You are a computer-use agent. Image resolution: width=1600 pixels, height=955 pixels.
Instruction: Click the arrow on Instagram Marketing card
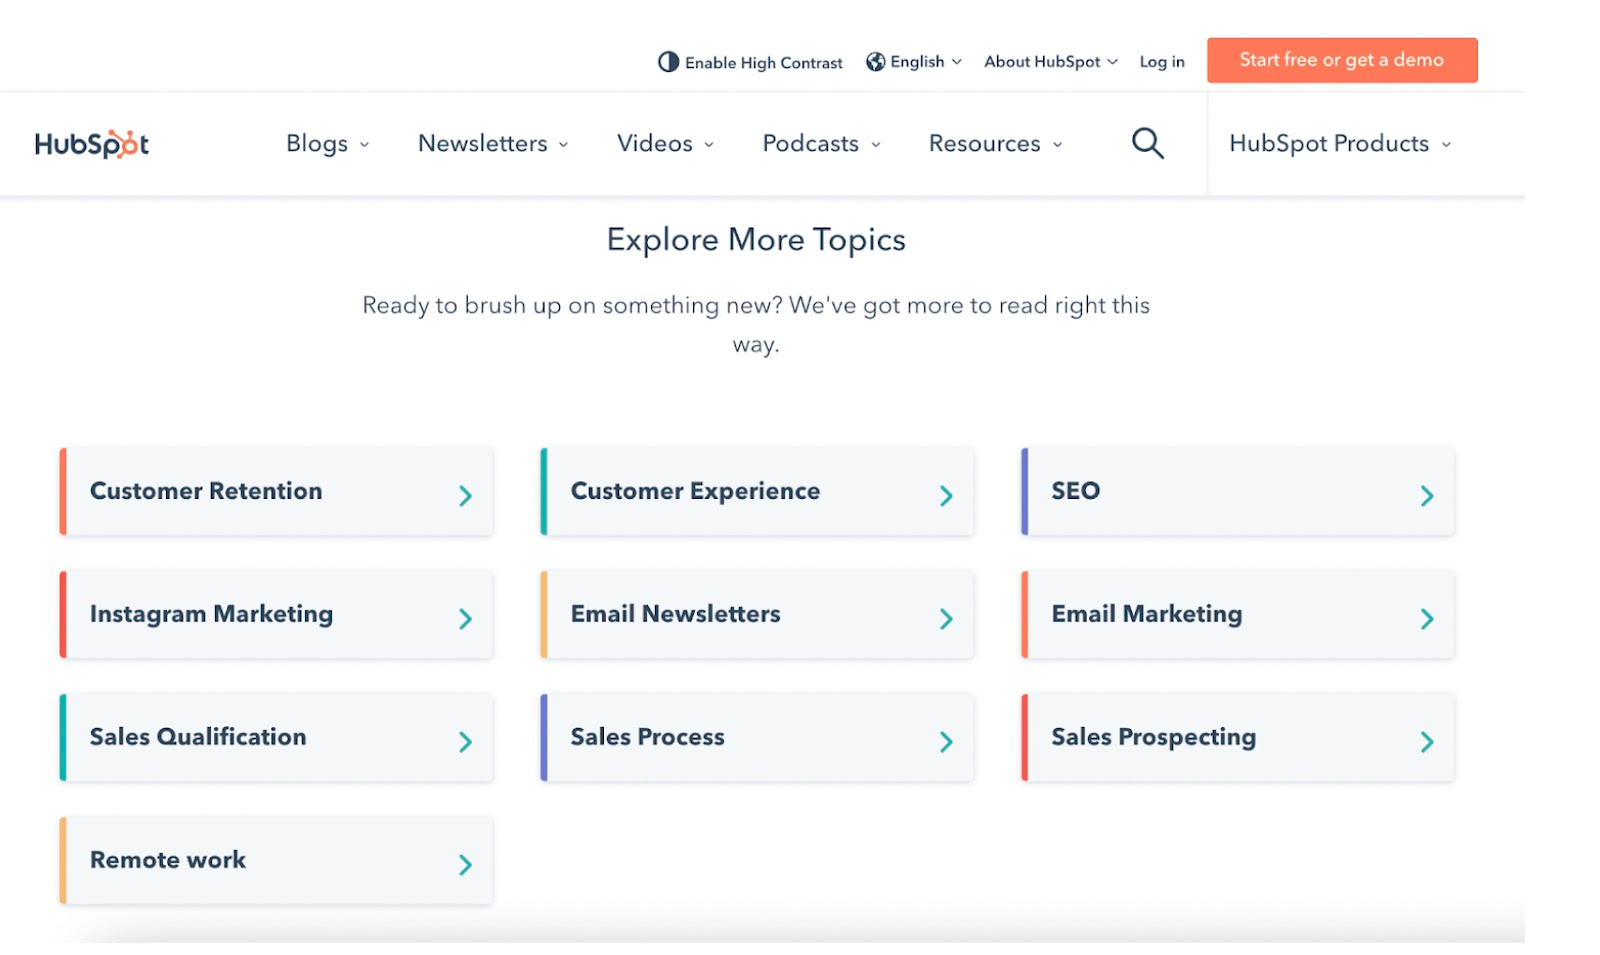pyautogui.click(x=465, y=619)
